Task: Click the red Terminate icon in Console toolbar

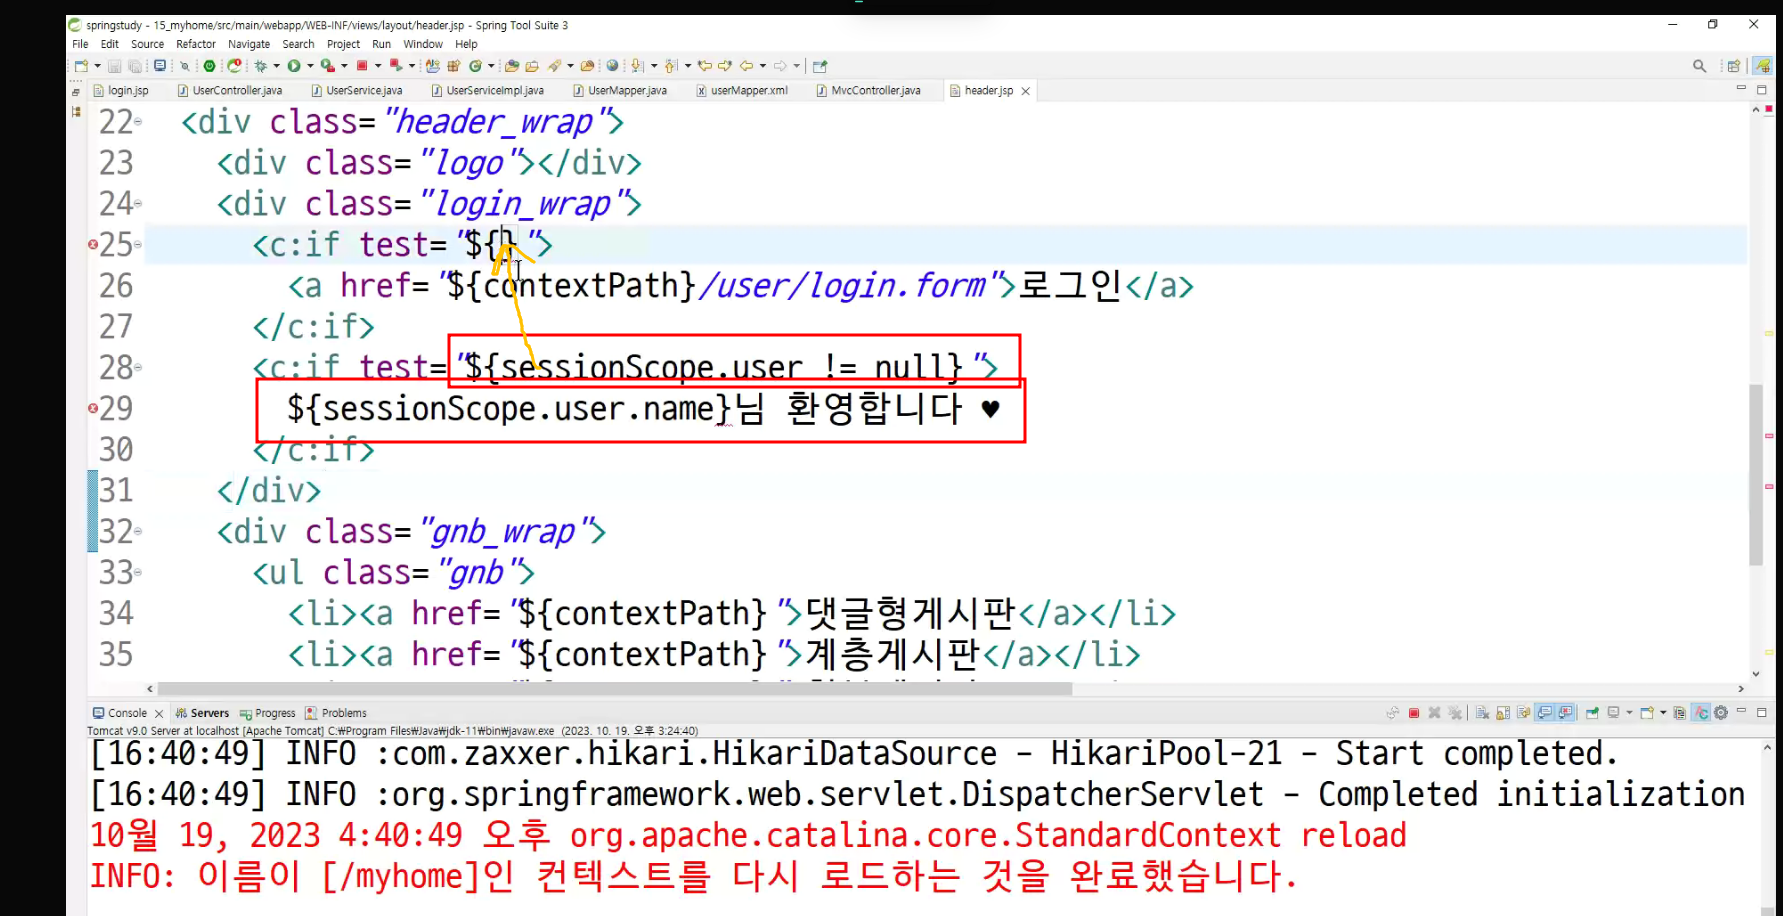Action: [1414, 713]
